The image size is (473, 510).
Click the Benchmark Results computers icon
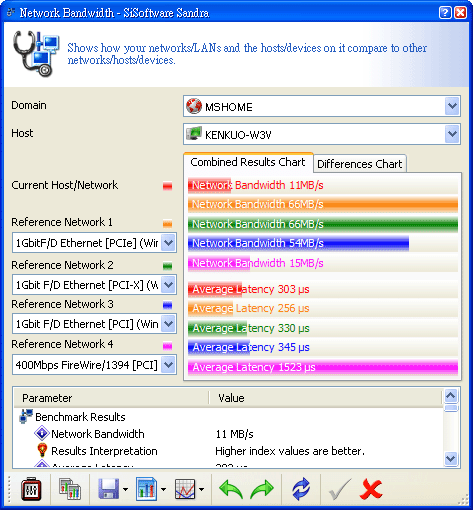26,416
